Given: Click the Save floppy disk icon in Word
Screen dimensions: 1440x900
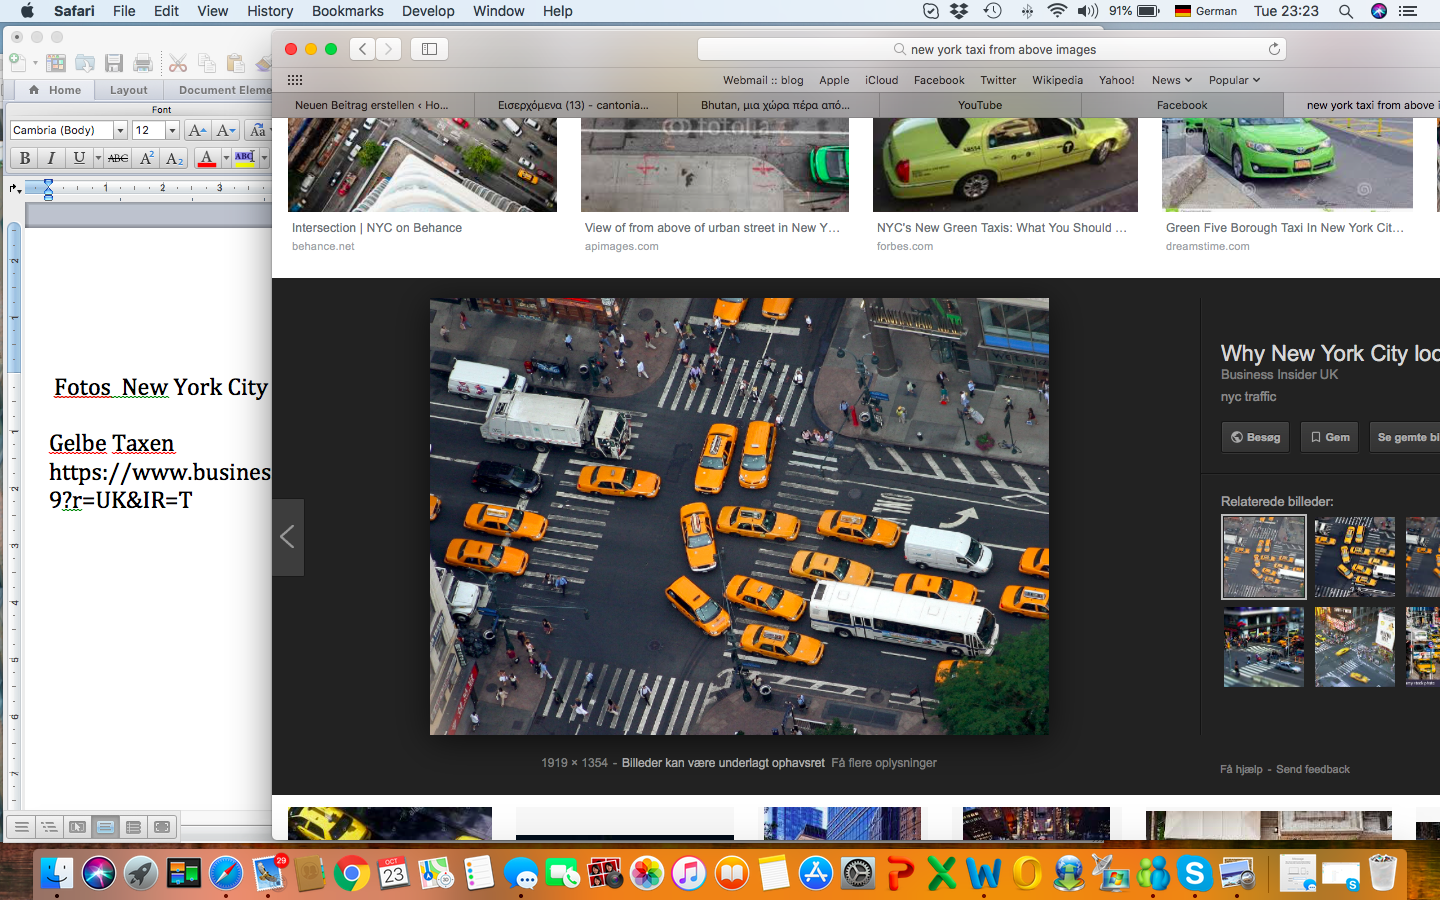Looking at the screenshot, I should coord(114,63).
